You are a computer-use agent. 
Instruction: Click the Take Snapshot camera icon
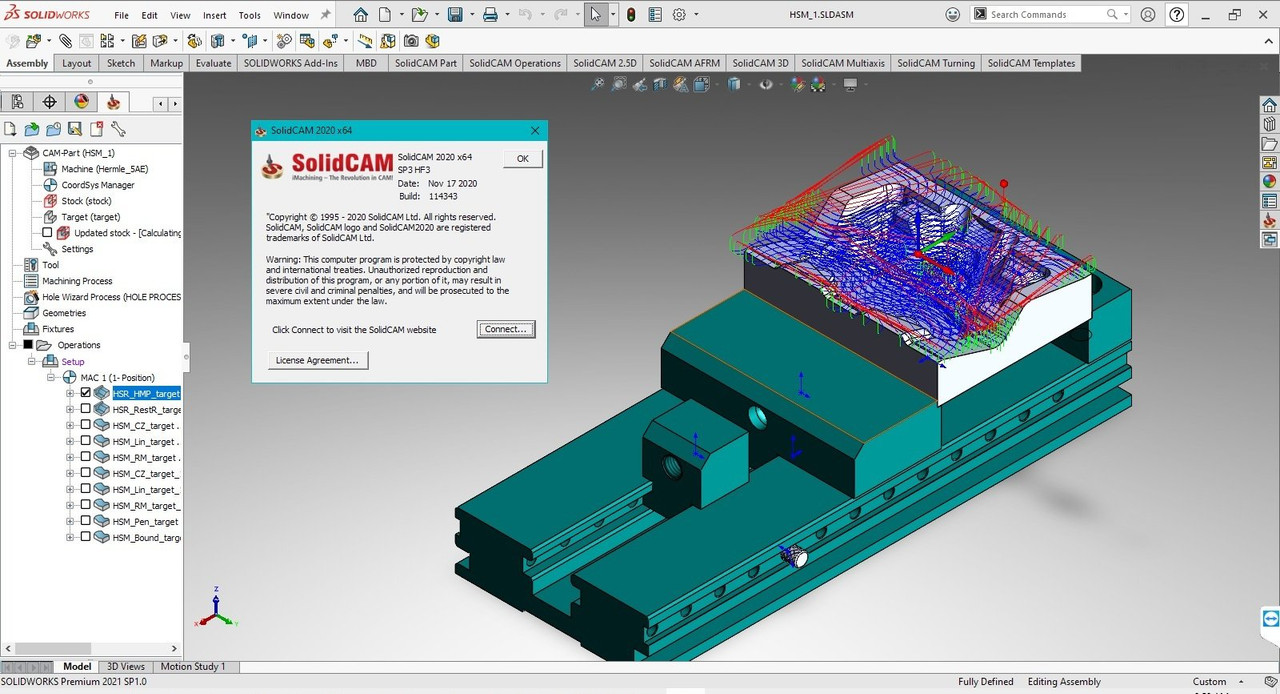(x=411, y=41)
